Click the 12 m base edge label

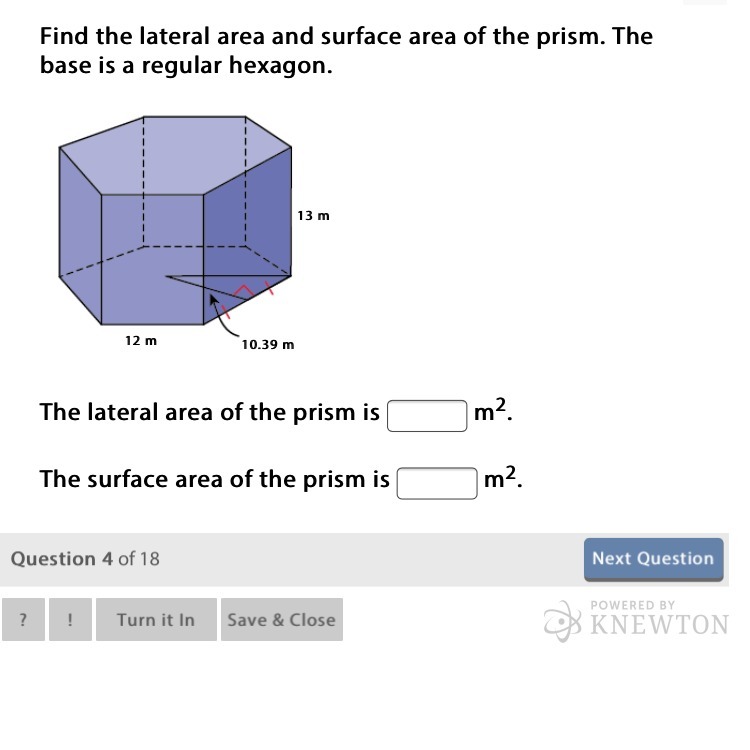tap(141, 341)
